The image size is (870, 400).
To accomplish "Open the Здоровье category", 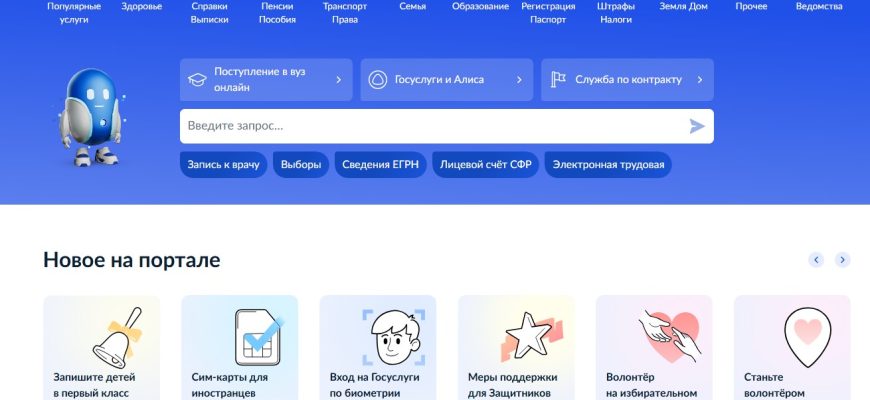I will point(141,7).
